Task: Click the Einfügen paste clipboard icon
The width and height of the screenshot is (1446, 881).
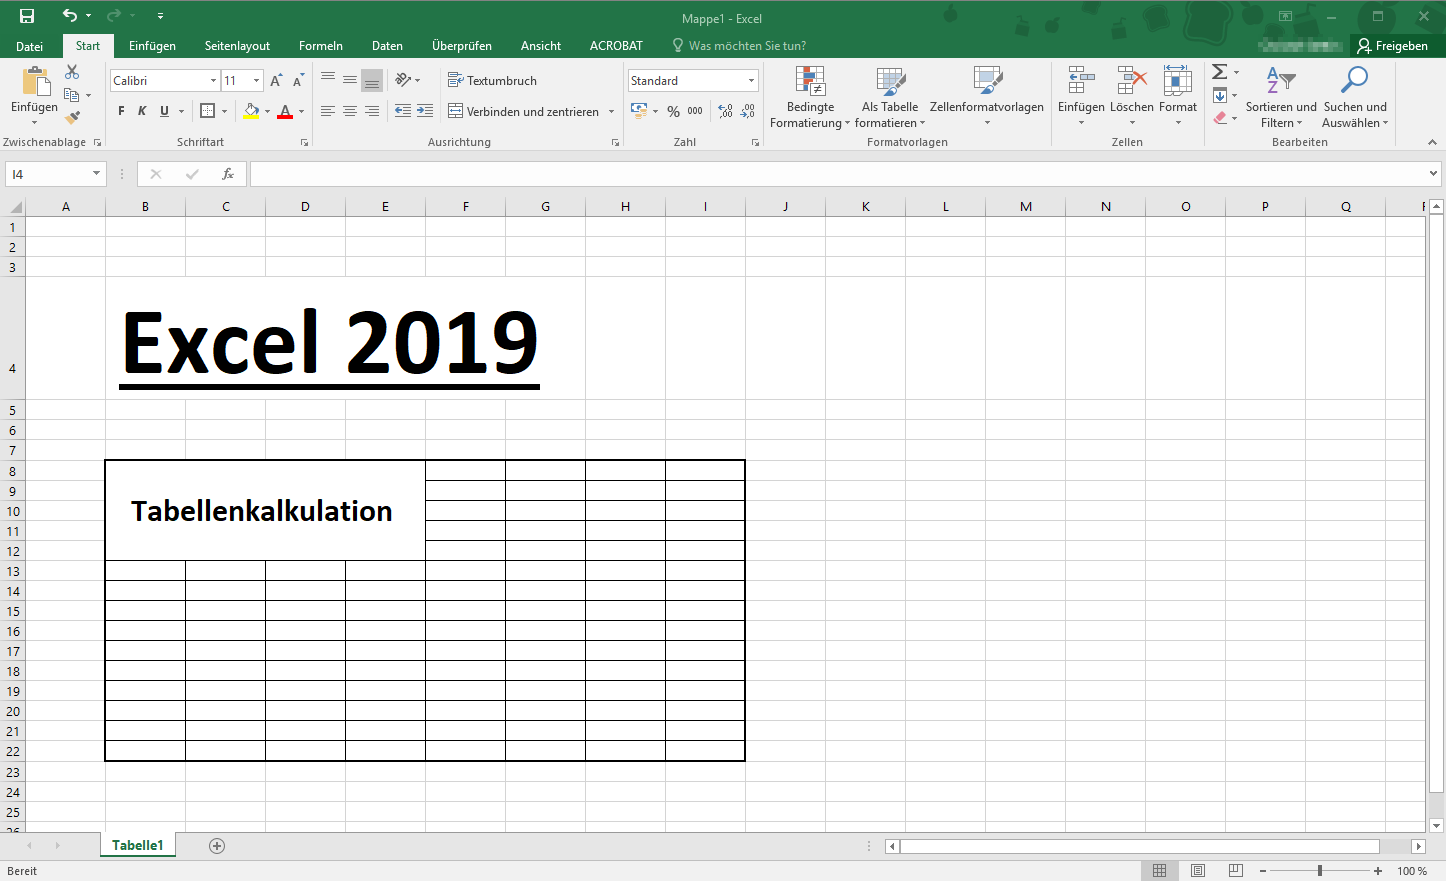Action: tap(35, 82)
